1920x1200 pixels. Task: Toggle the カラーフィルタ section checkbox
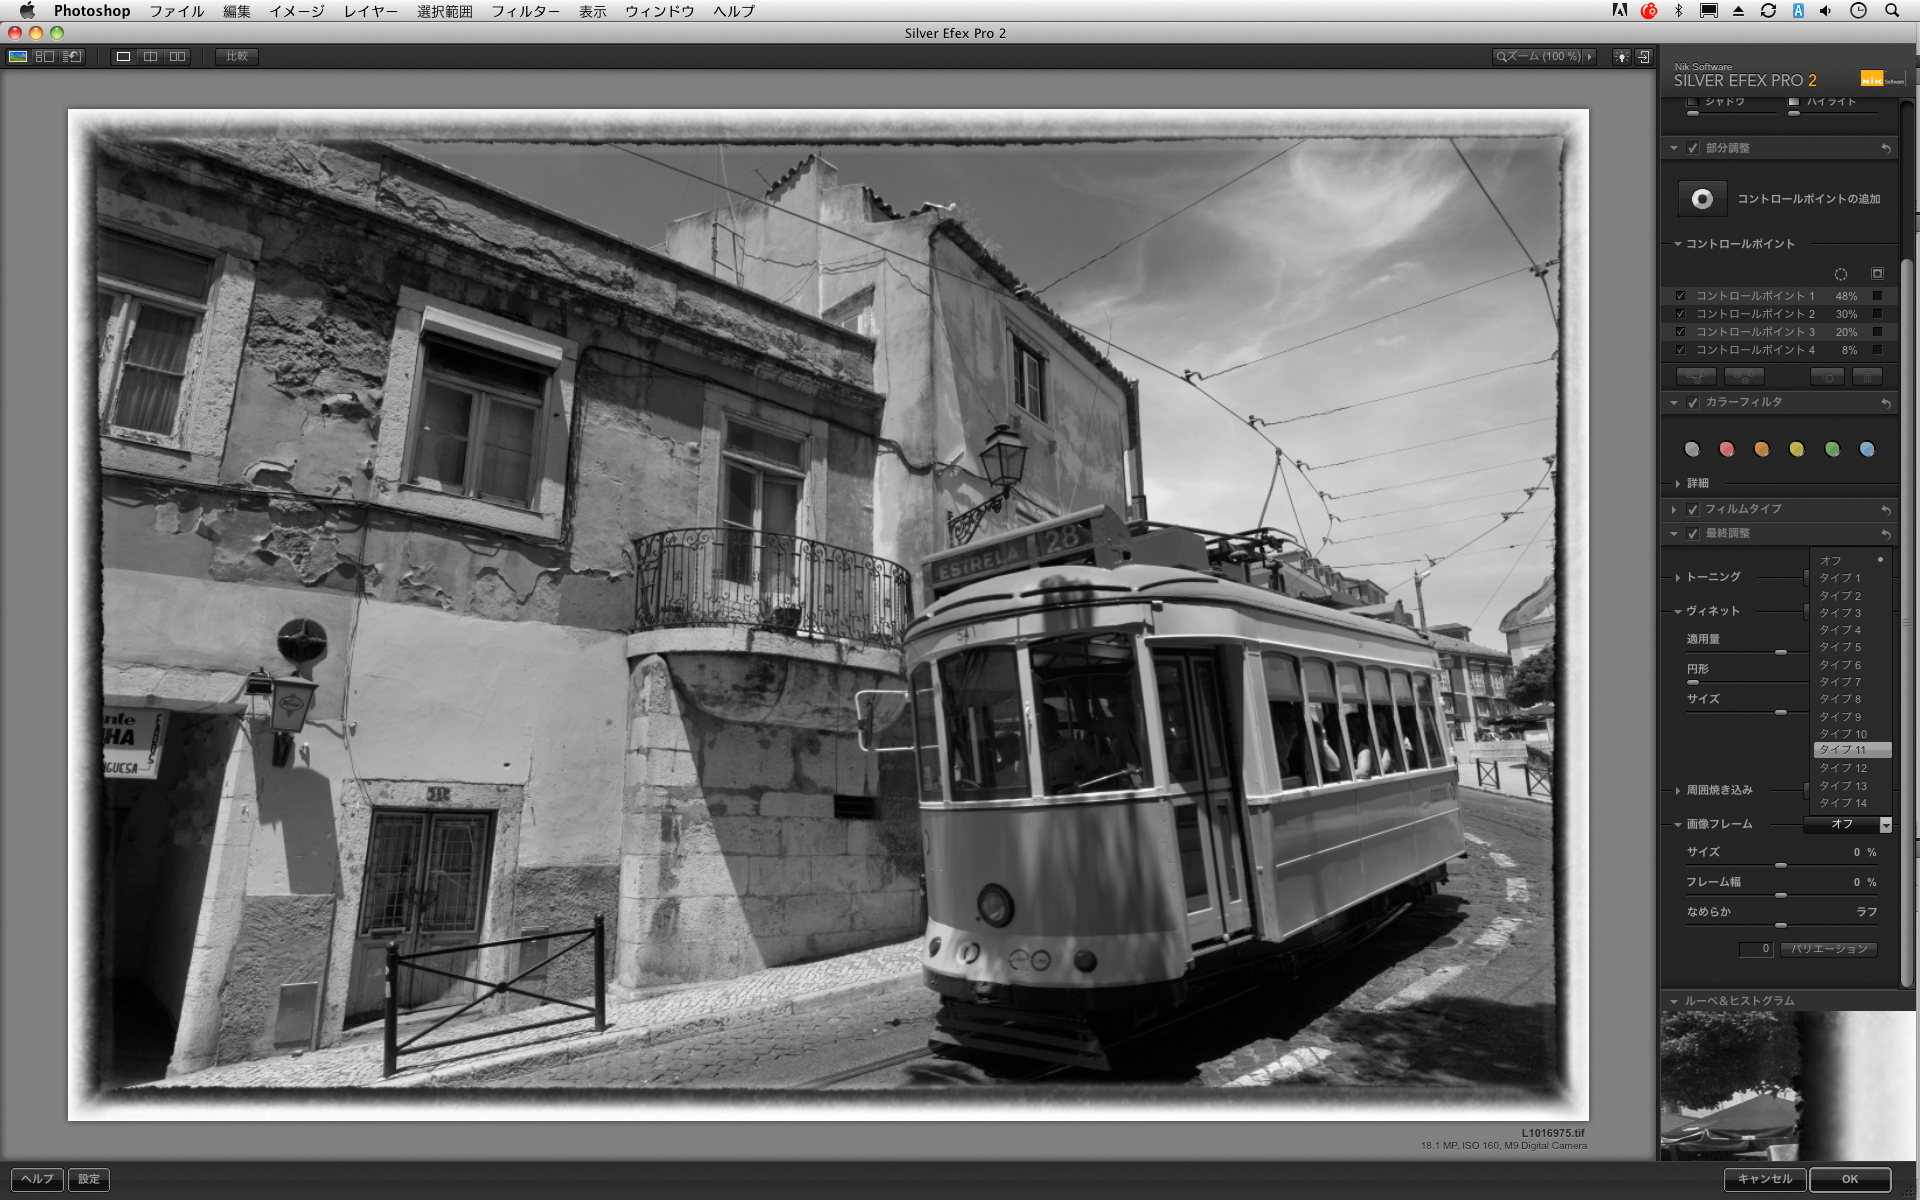pos(1693,403)
